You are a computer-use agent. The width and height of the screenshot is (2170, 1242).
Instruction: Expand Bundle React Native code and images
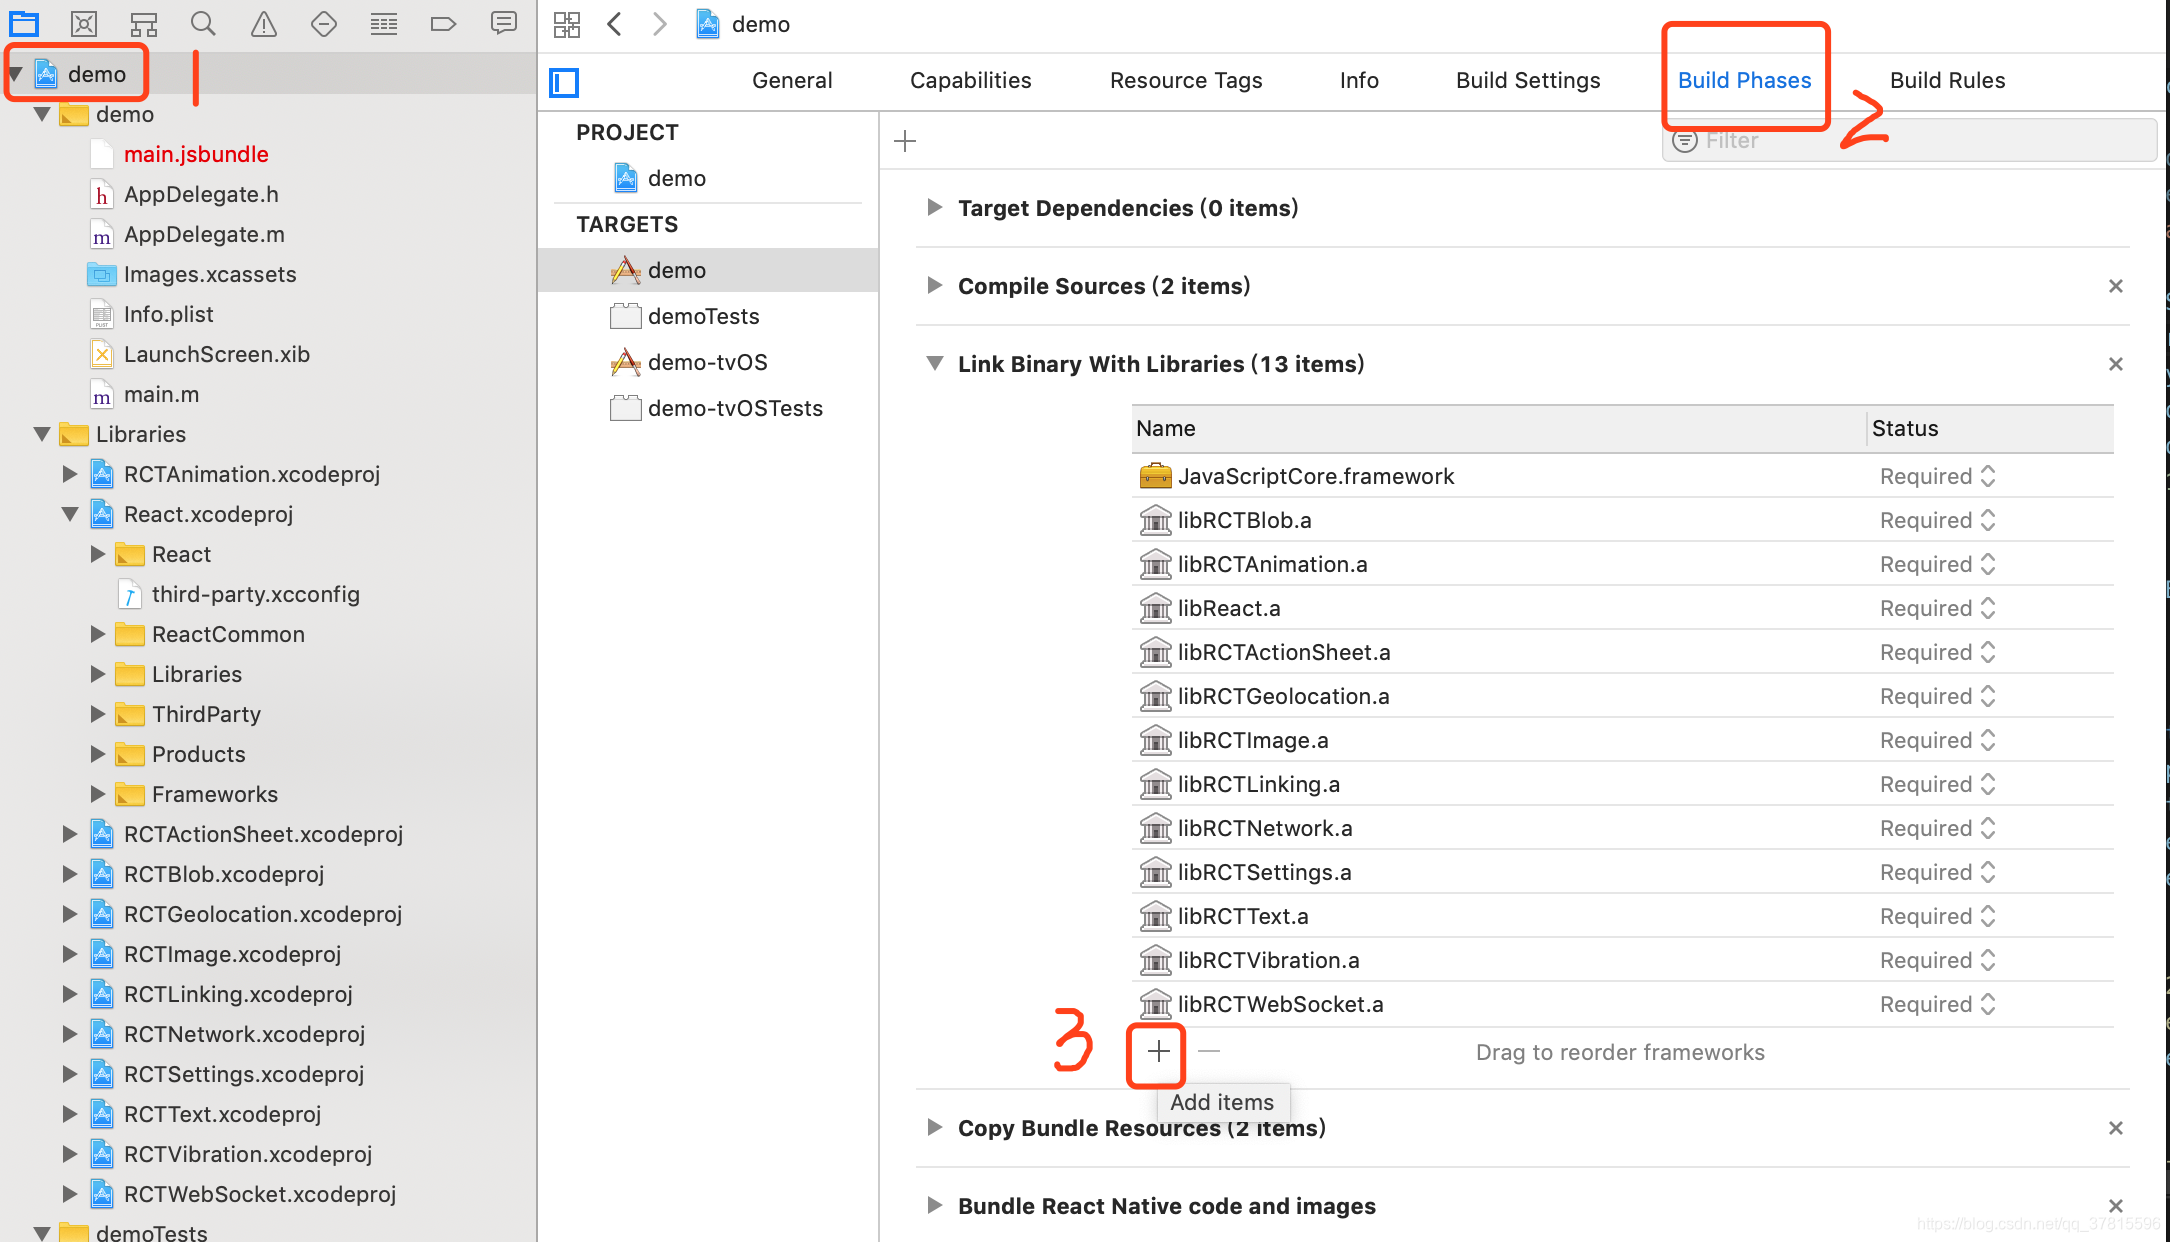click(935, 1205)
